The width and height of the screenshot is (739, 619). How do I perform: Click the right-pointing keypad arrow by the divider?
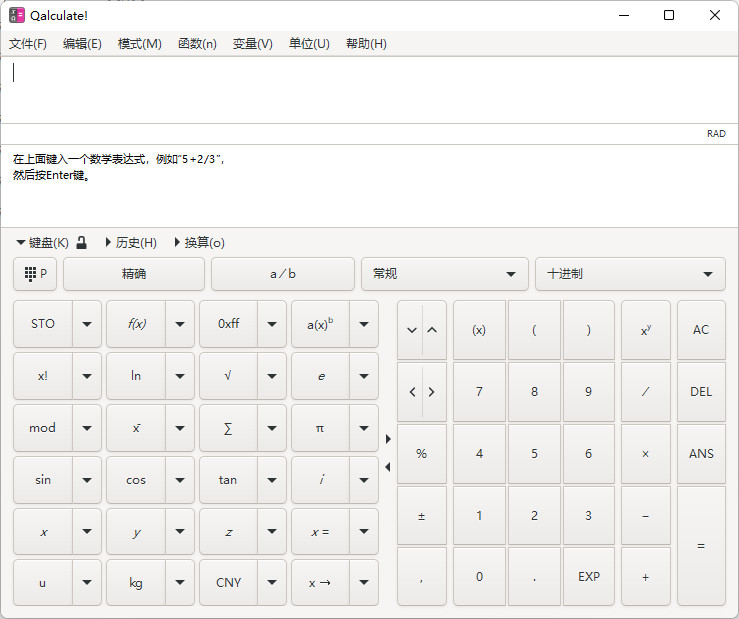(388, 439)
